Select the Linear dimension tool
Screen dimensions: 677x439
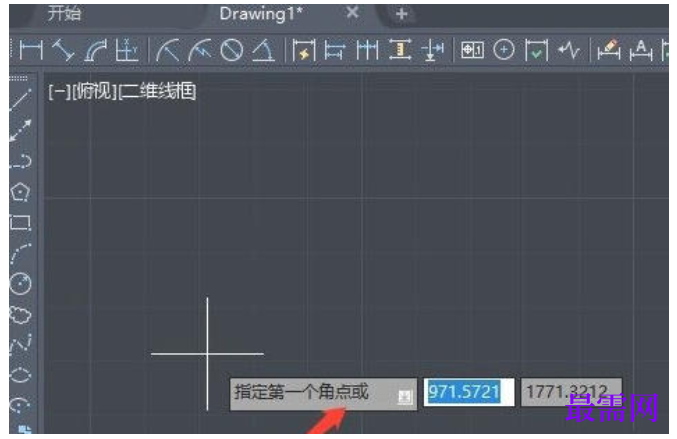click(31, 51)
